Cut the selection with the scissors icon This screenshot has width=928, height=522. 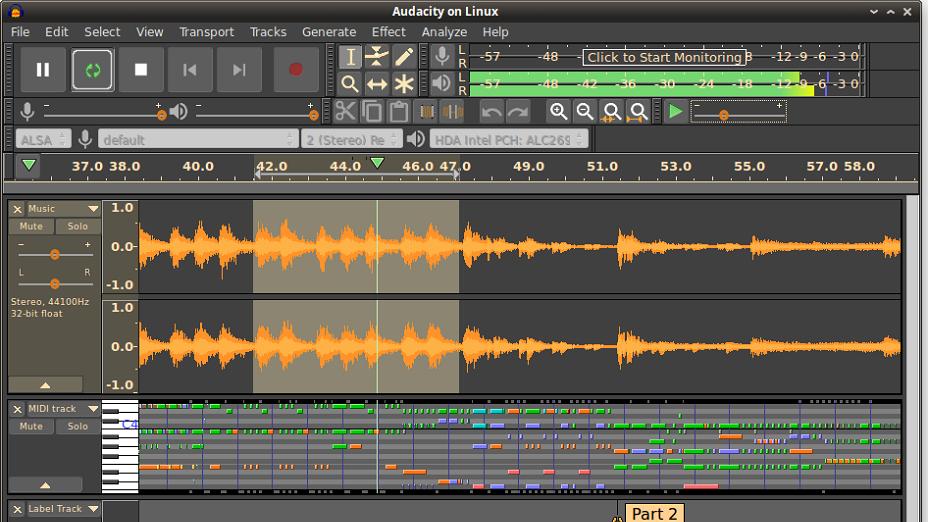point(346,111)
